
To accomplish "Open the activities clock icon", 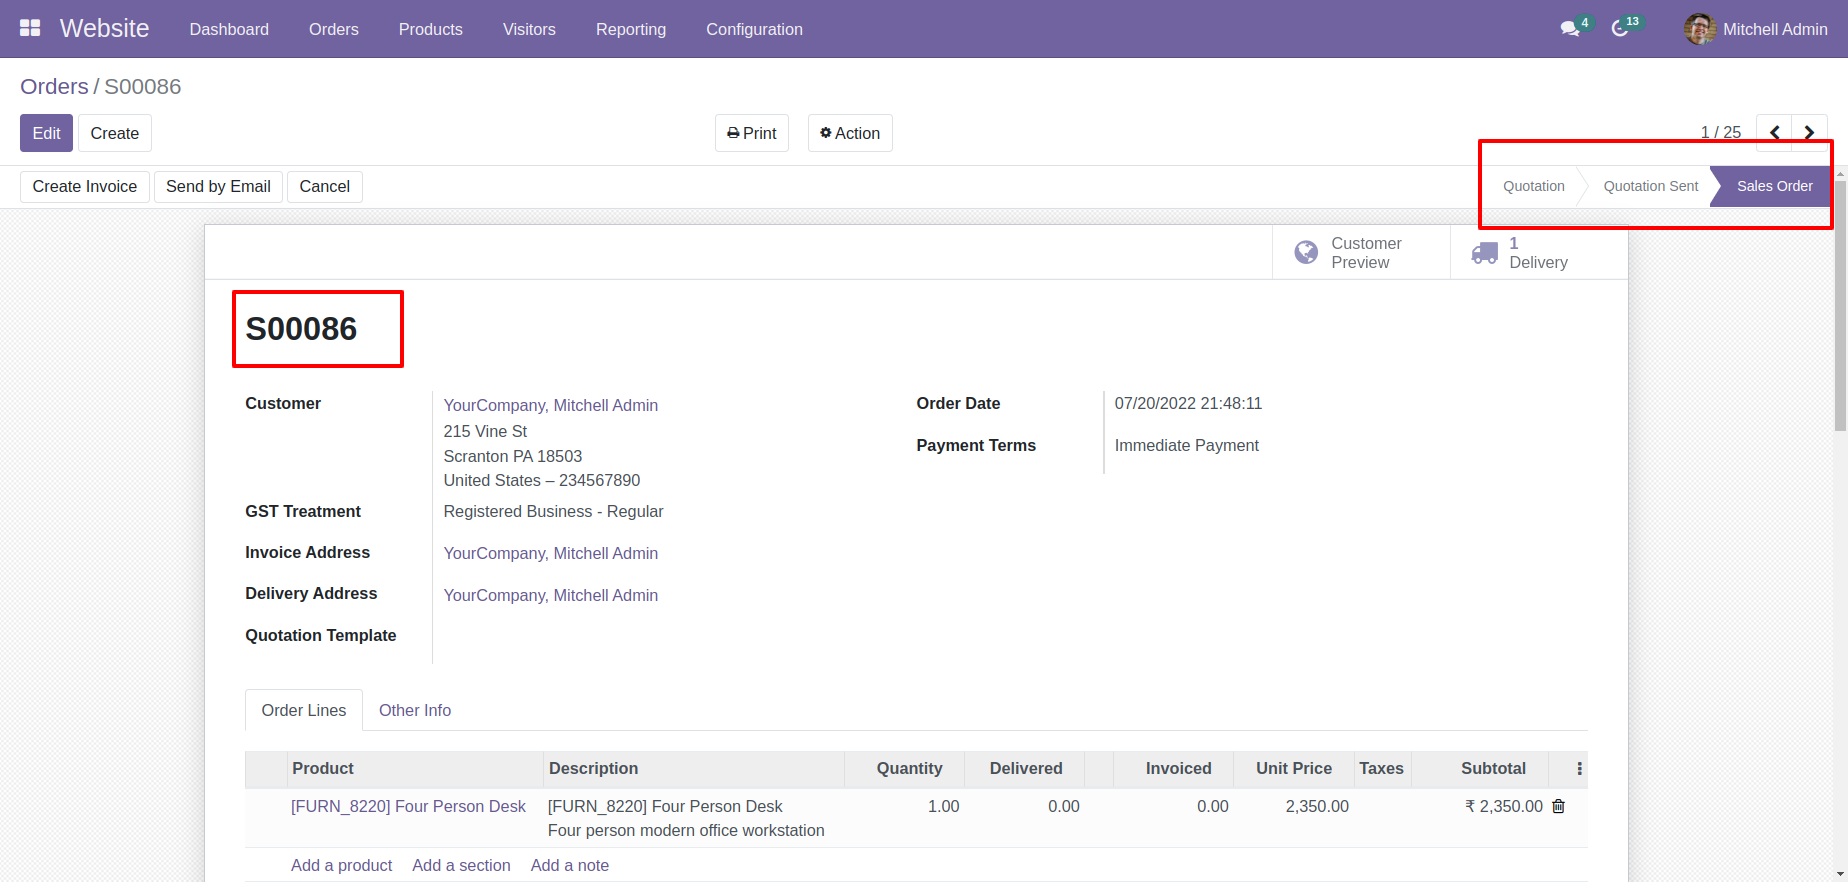I will (1620, 29).
